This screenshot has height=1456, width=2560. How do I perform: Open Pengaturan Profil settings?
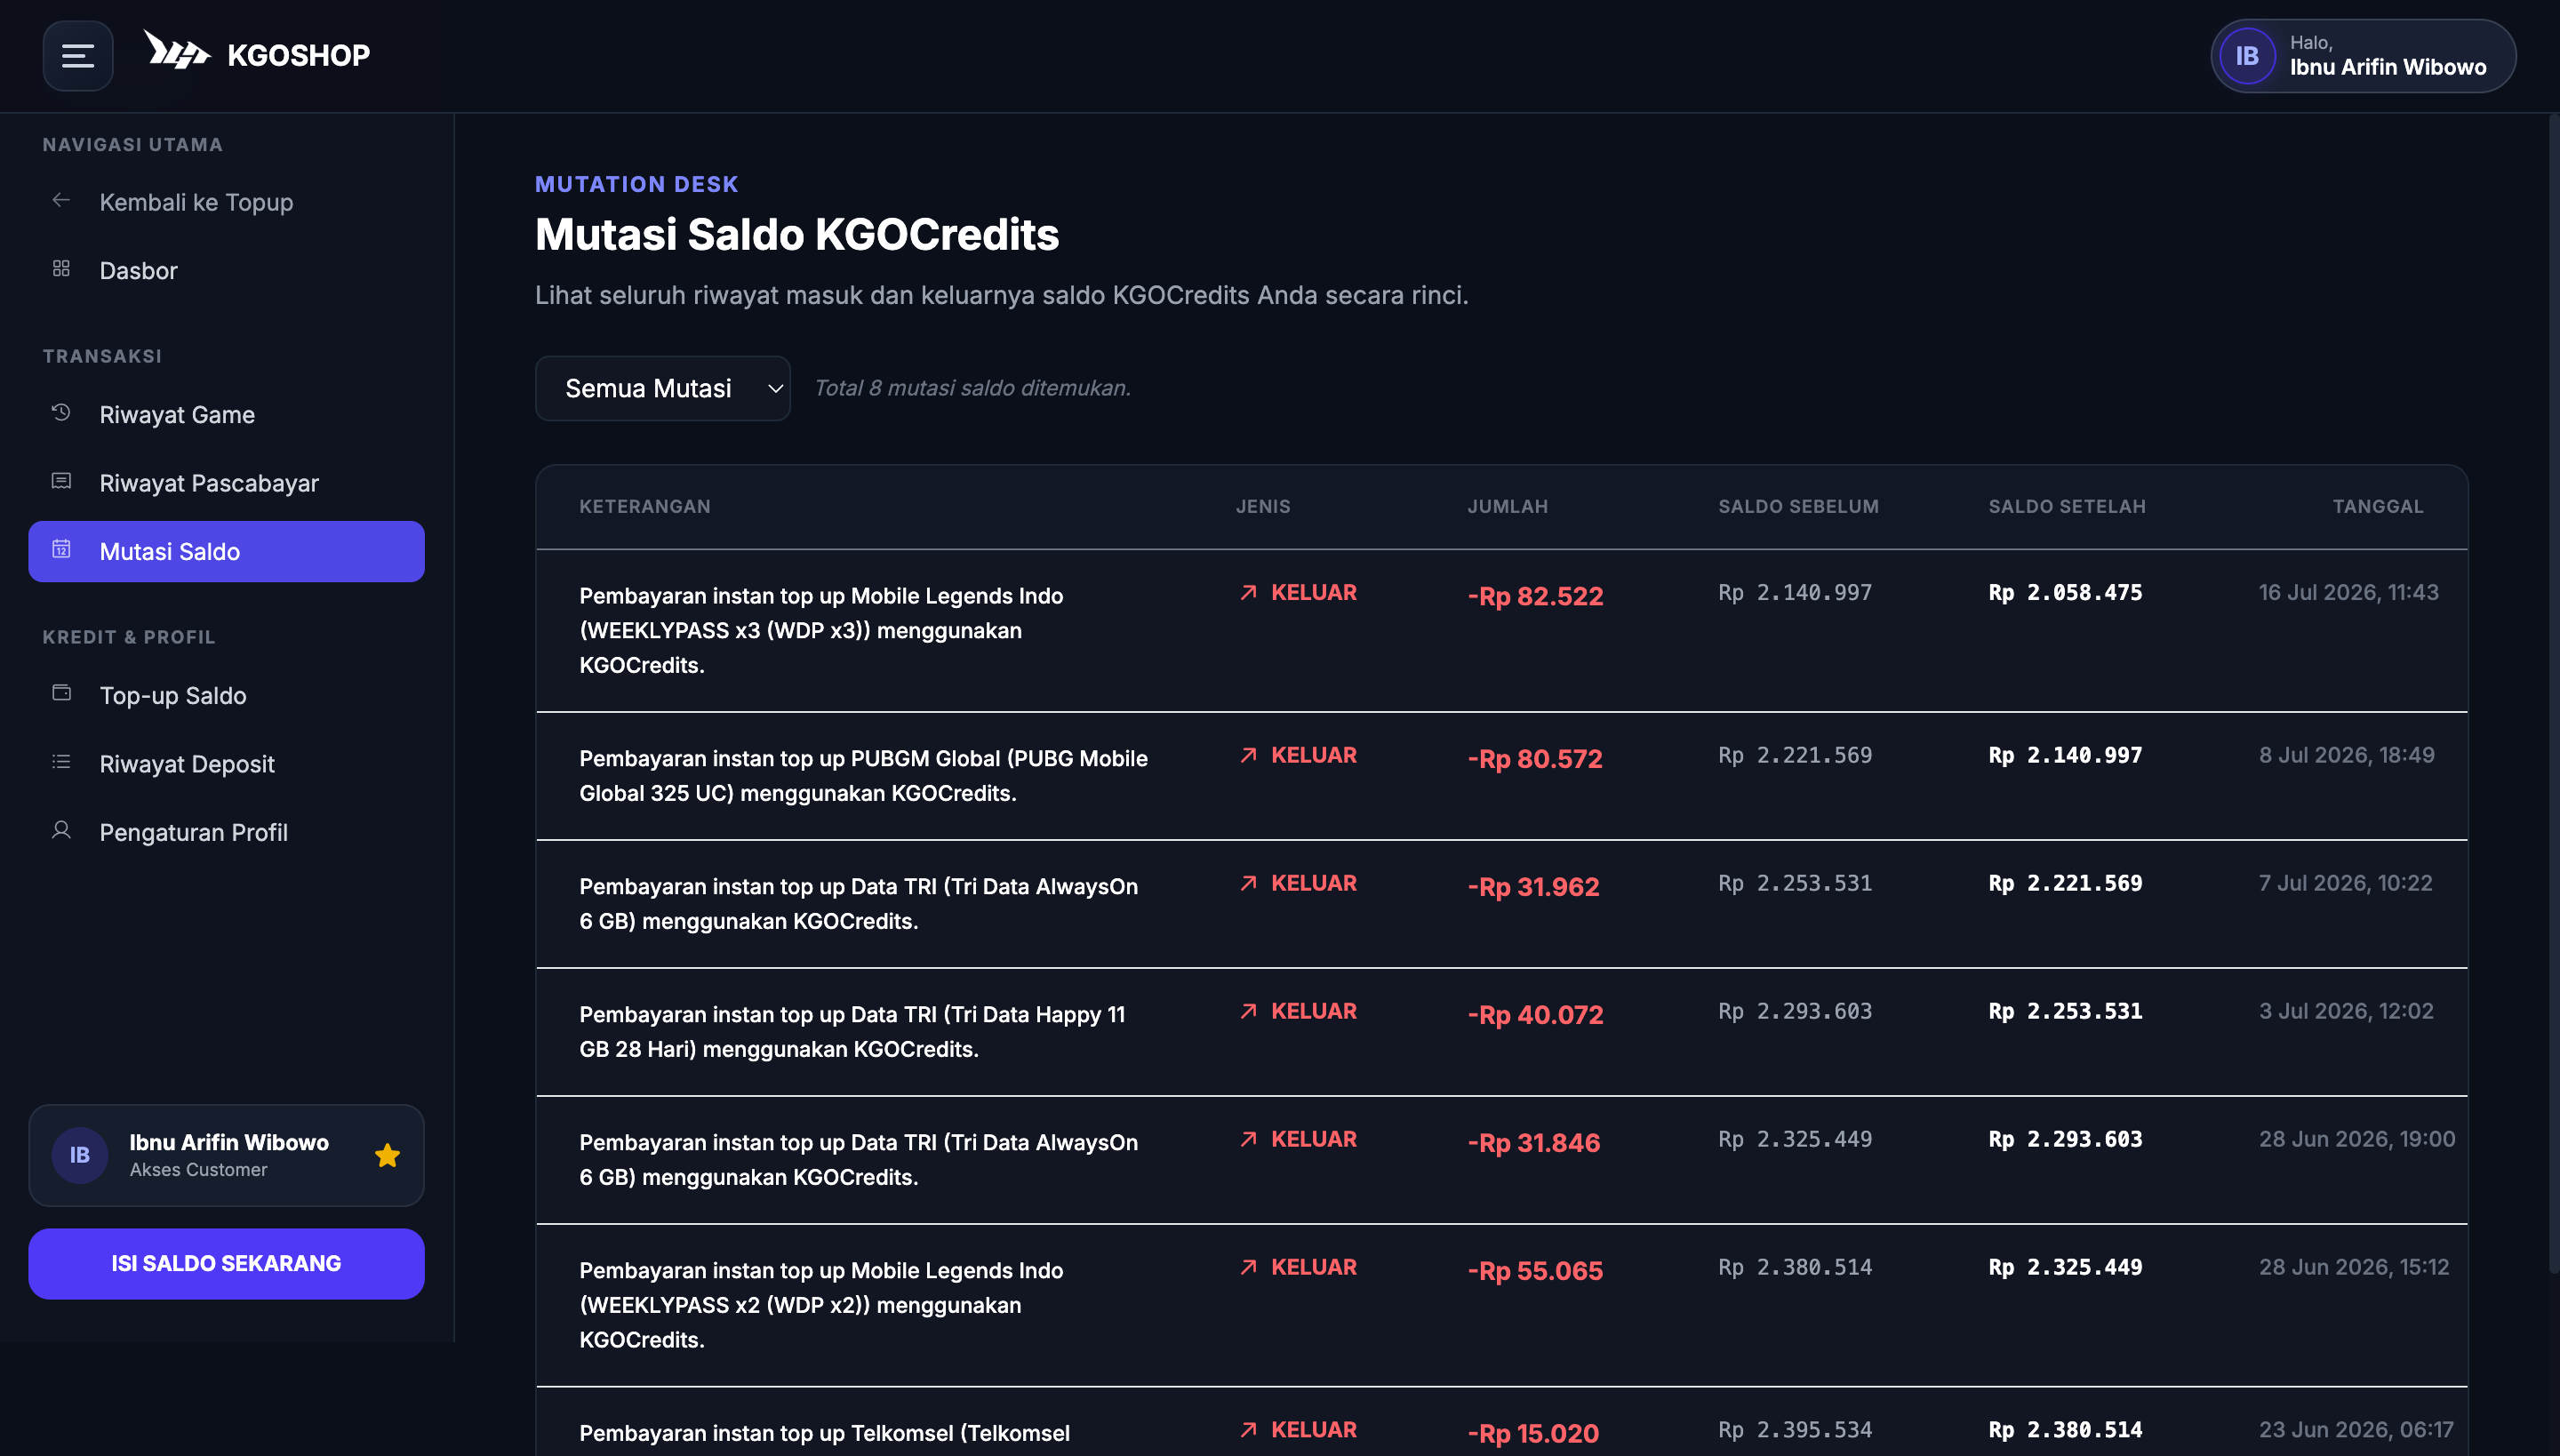click(x=226, y=832)
